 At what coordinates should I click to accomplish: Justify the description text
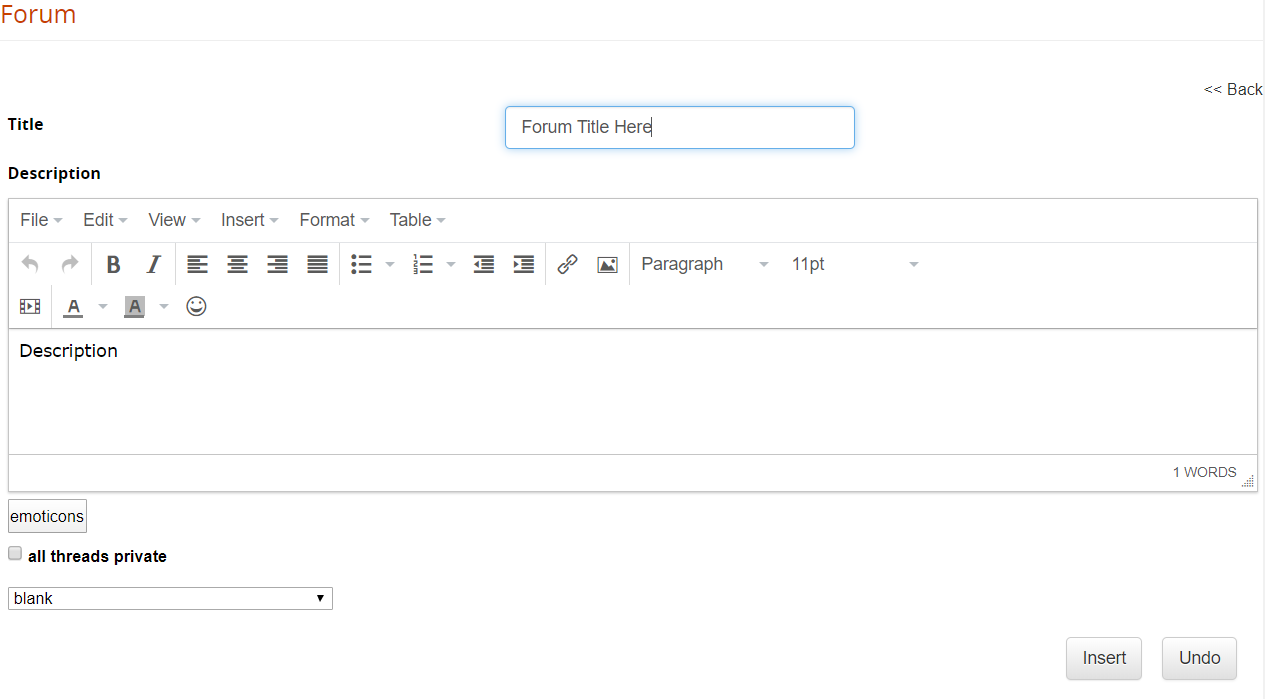tap(317, 264)
